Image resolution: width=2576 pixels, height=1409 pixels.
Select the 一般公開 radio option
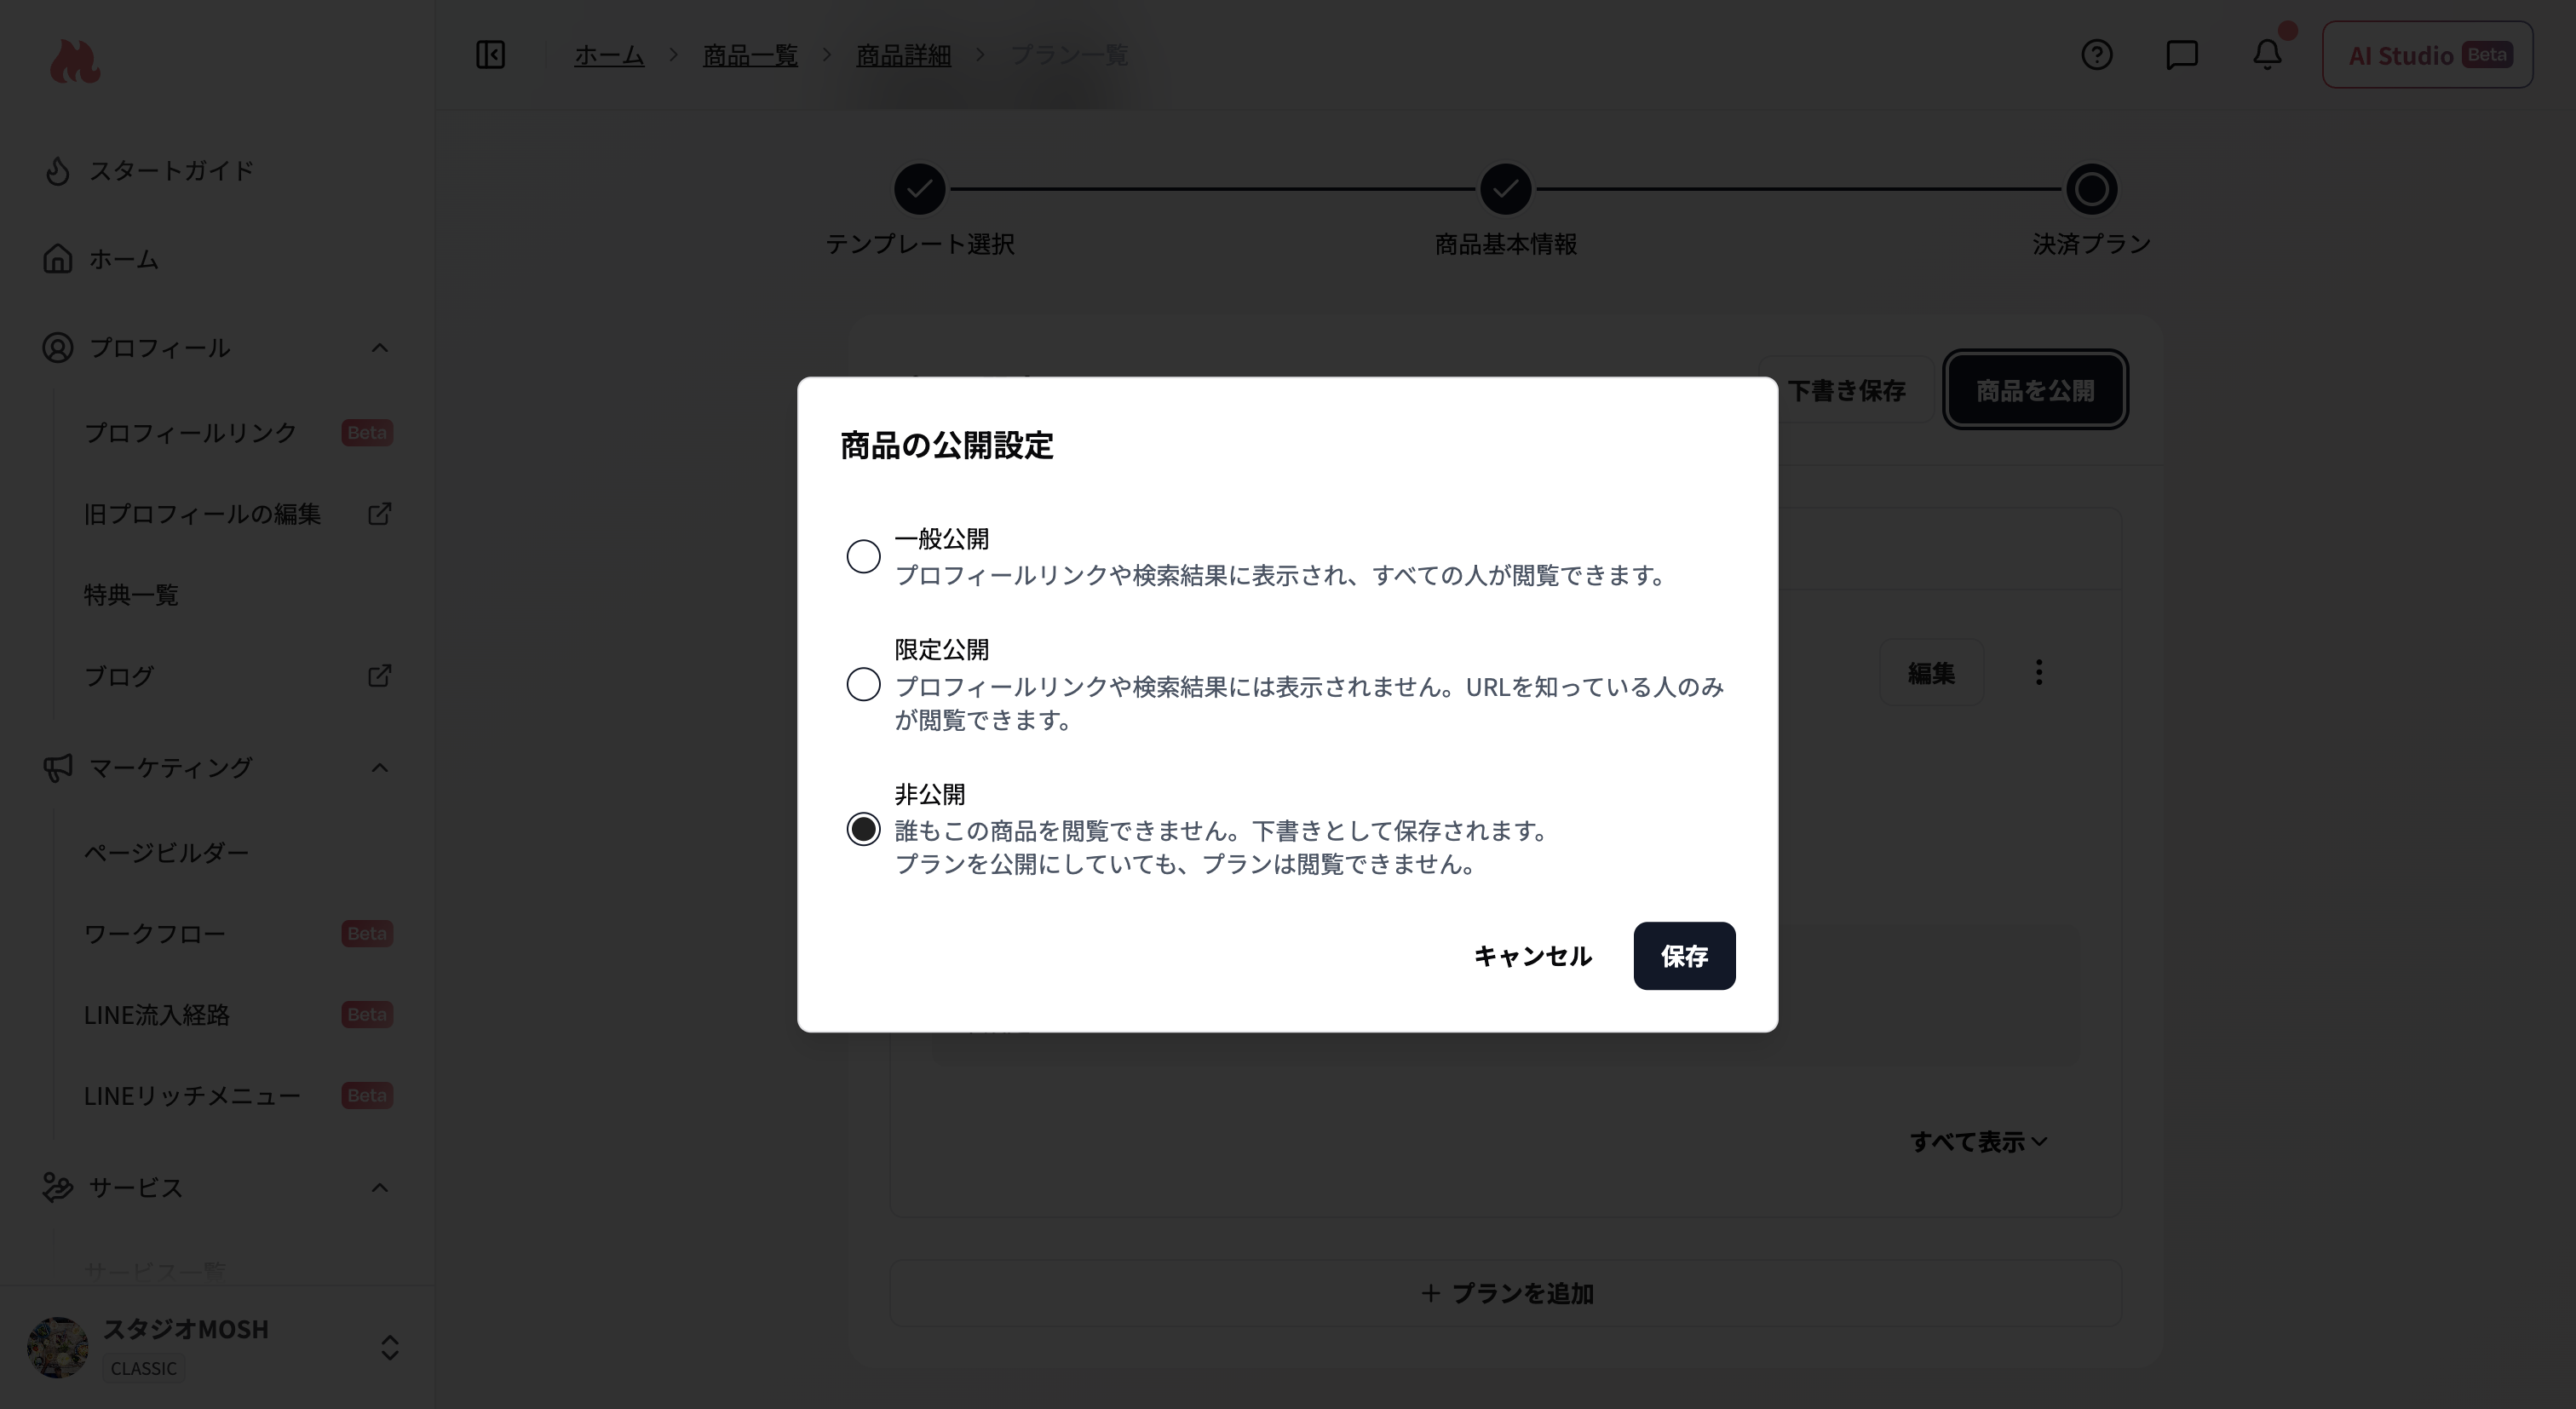[x=863, y=556]
